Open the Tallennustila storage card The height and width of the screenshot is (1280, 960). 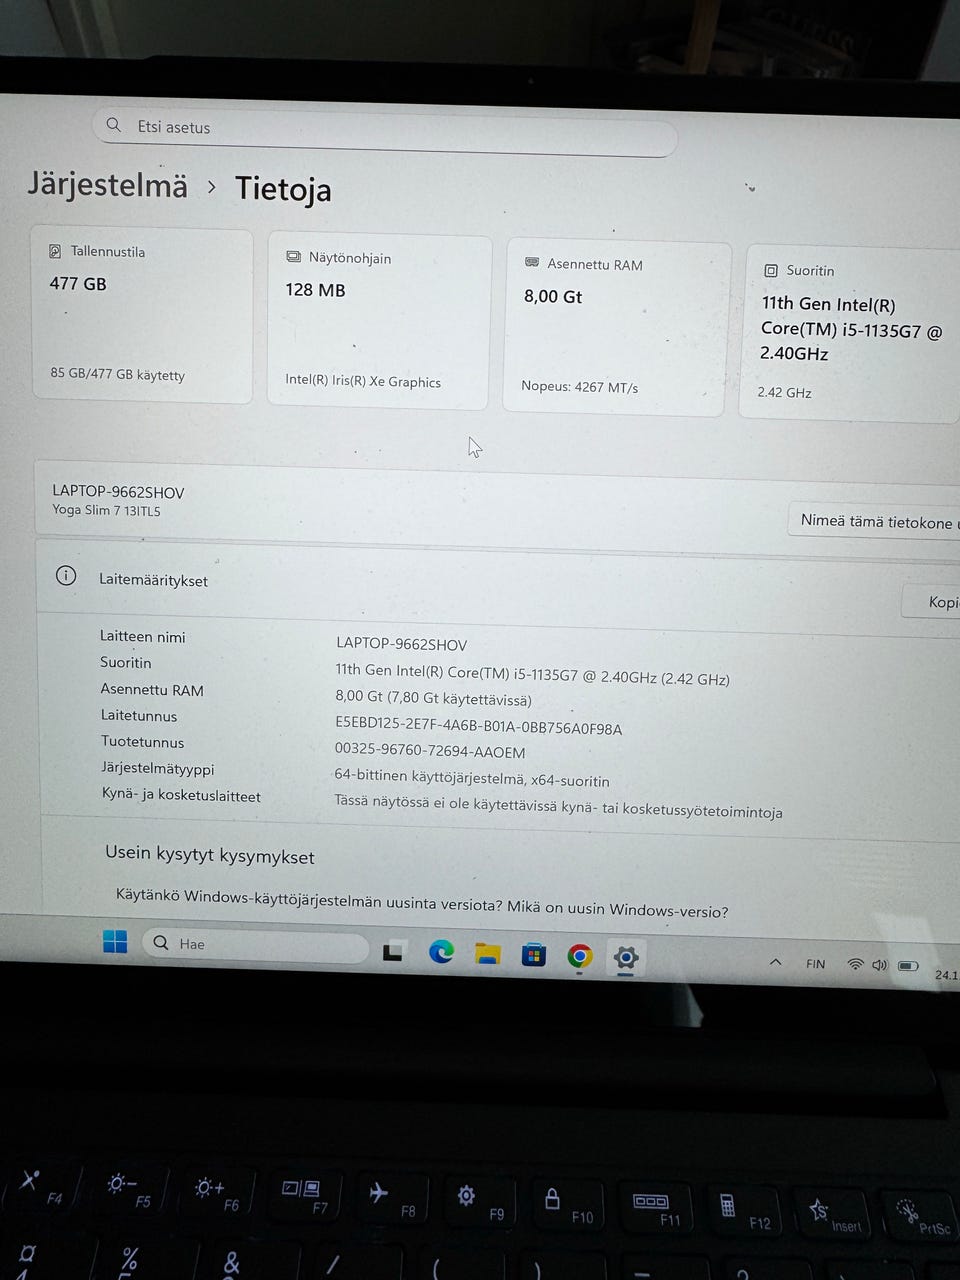(x=142, y=315)
